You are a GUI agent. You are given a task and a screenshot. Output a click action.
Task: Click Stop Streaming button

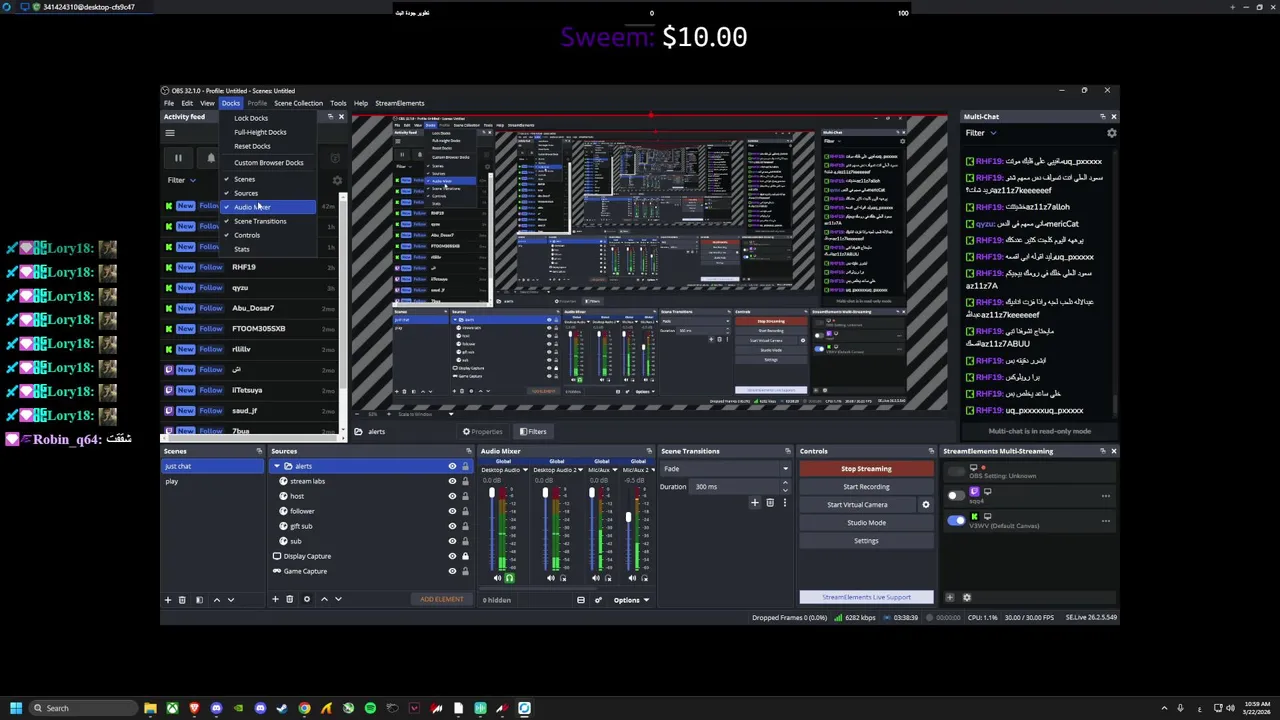[x=866, y=469]
